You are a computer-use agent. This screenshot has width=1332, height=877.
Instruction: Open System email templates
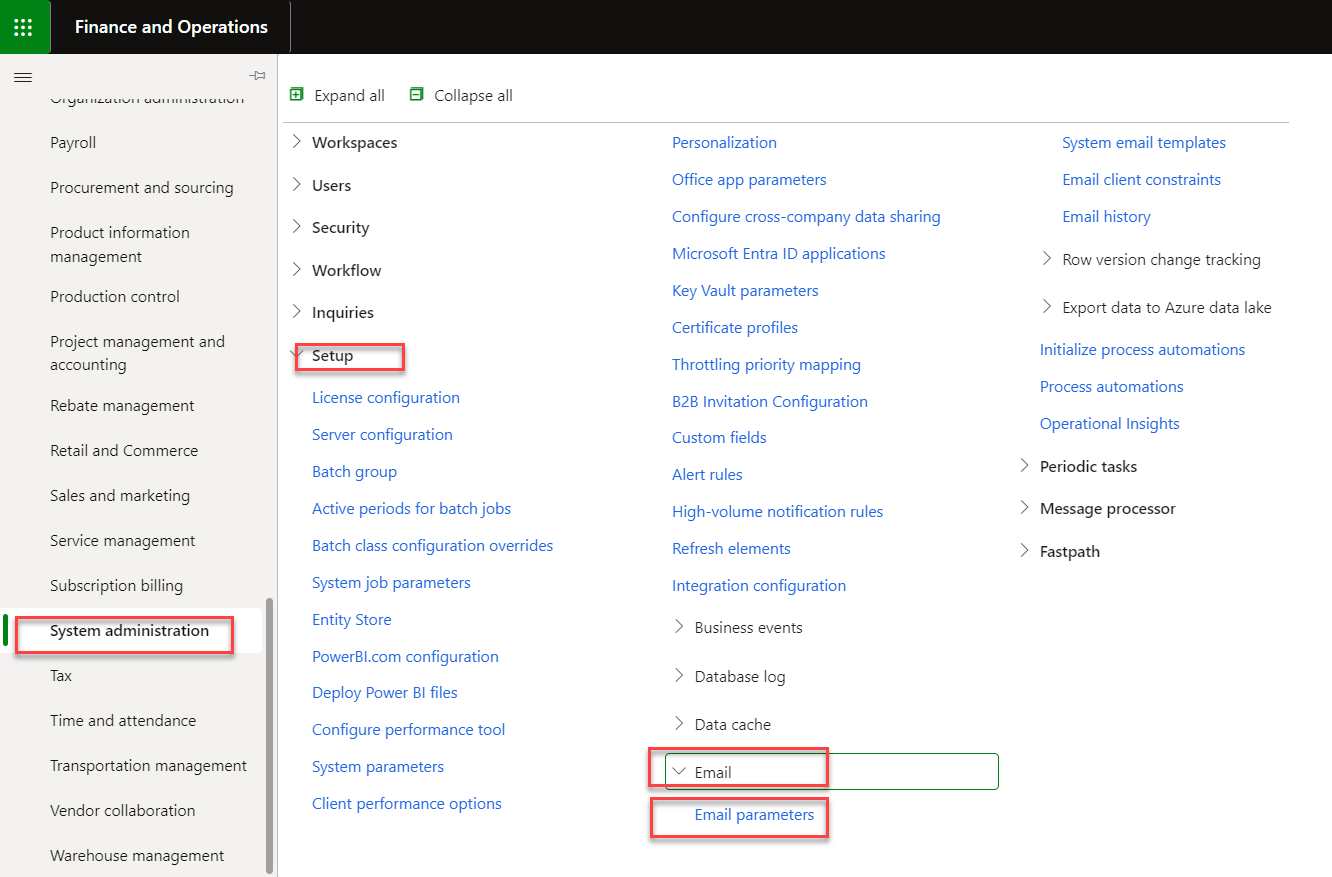point(1143,142)
